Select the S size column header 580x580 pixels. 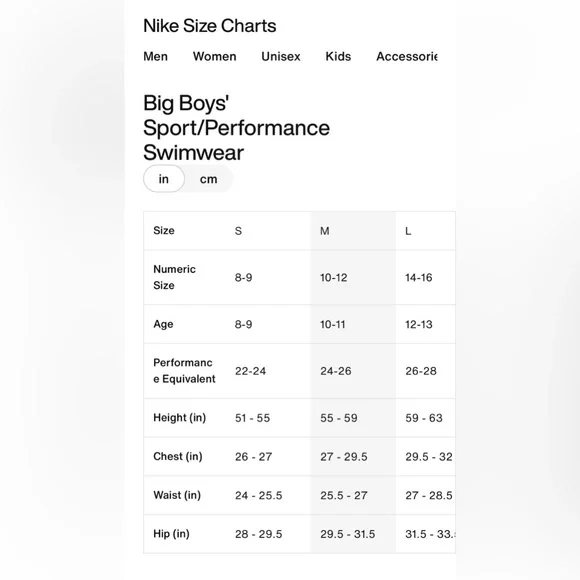tap(238, 231)
